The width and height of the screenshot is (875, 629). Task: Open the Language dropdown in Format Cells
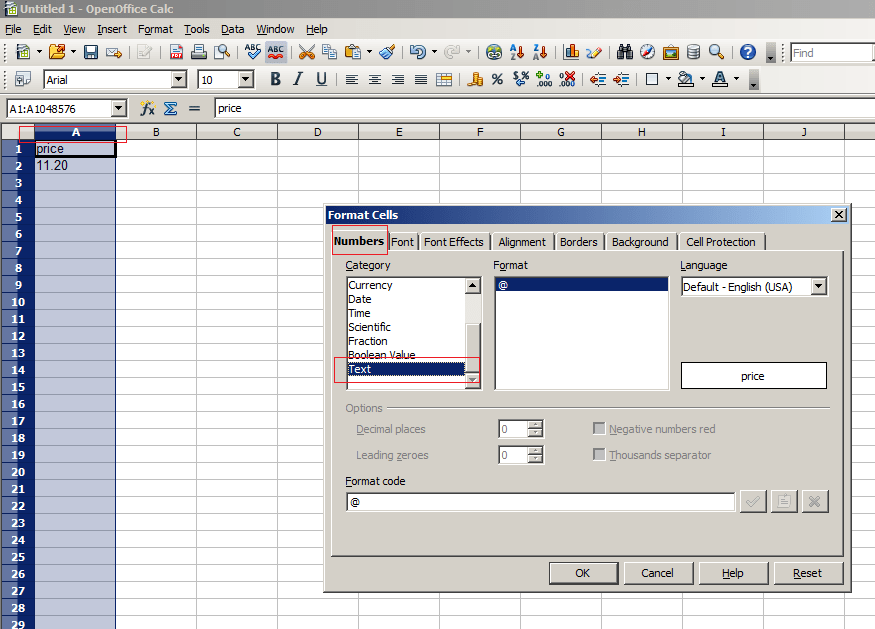click(x=819, y=286)
